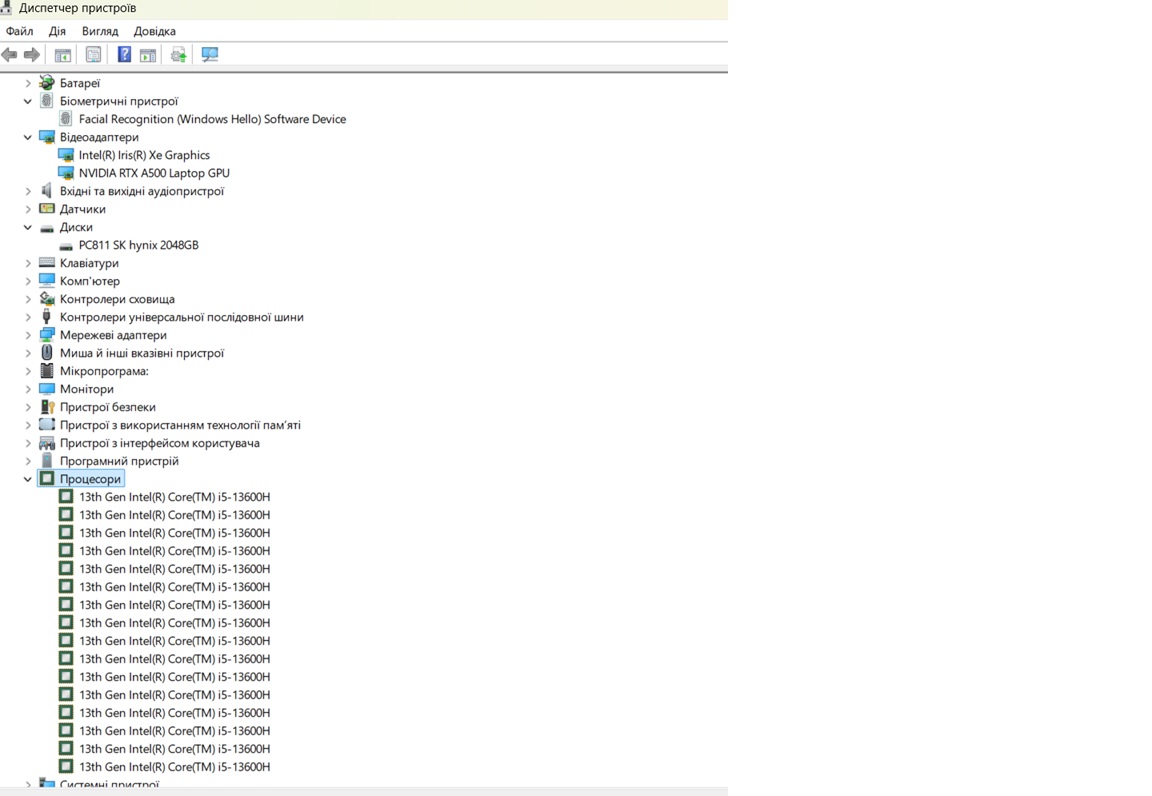The height and width of the screenshot is (796, 1152).
Task: Open the Properties toolbar icon
Action: 93,54
